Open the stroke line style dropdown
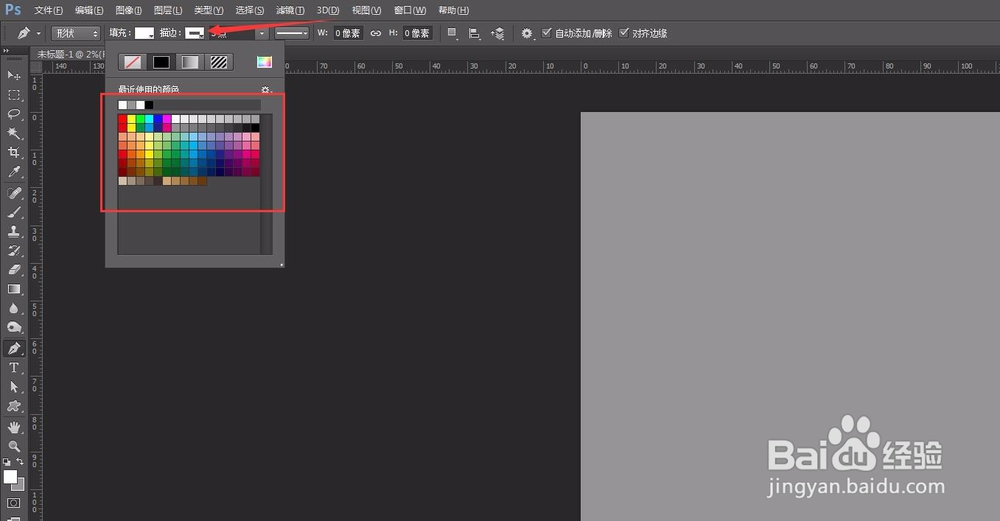1000x521 pixels. pyautogui.click(x=292, y=33)
